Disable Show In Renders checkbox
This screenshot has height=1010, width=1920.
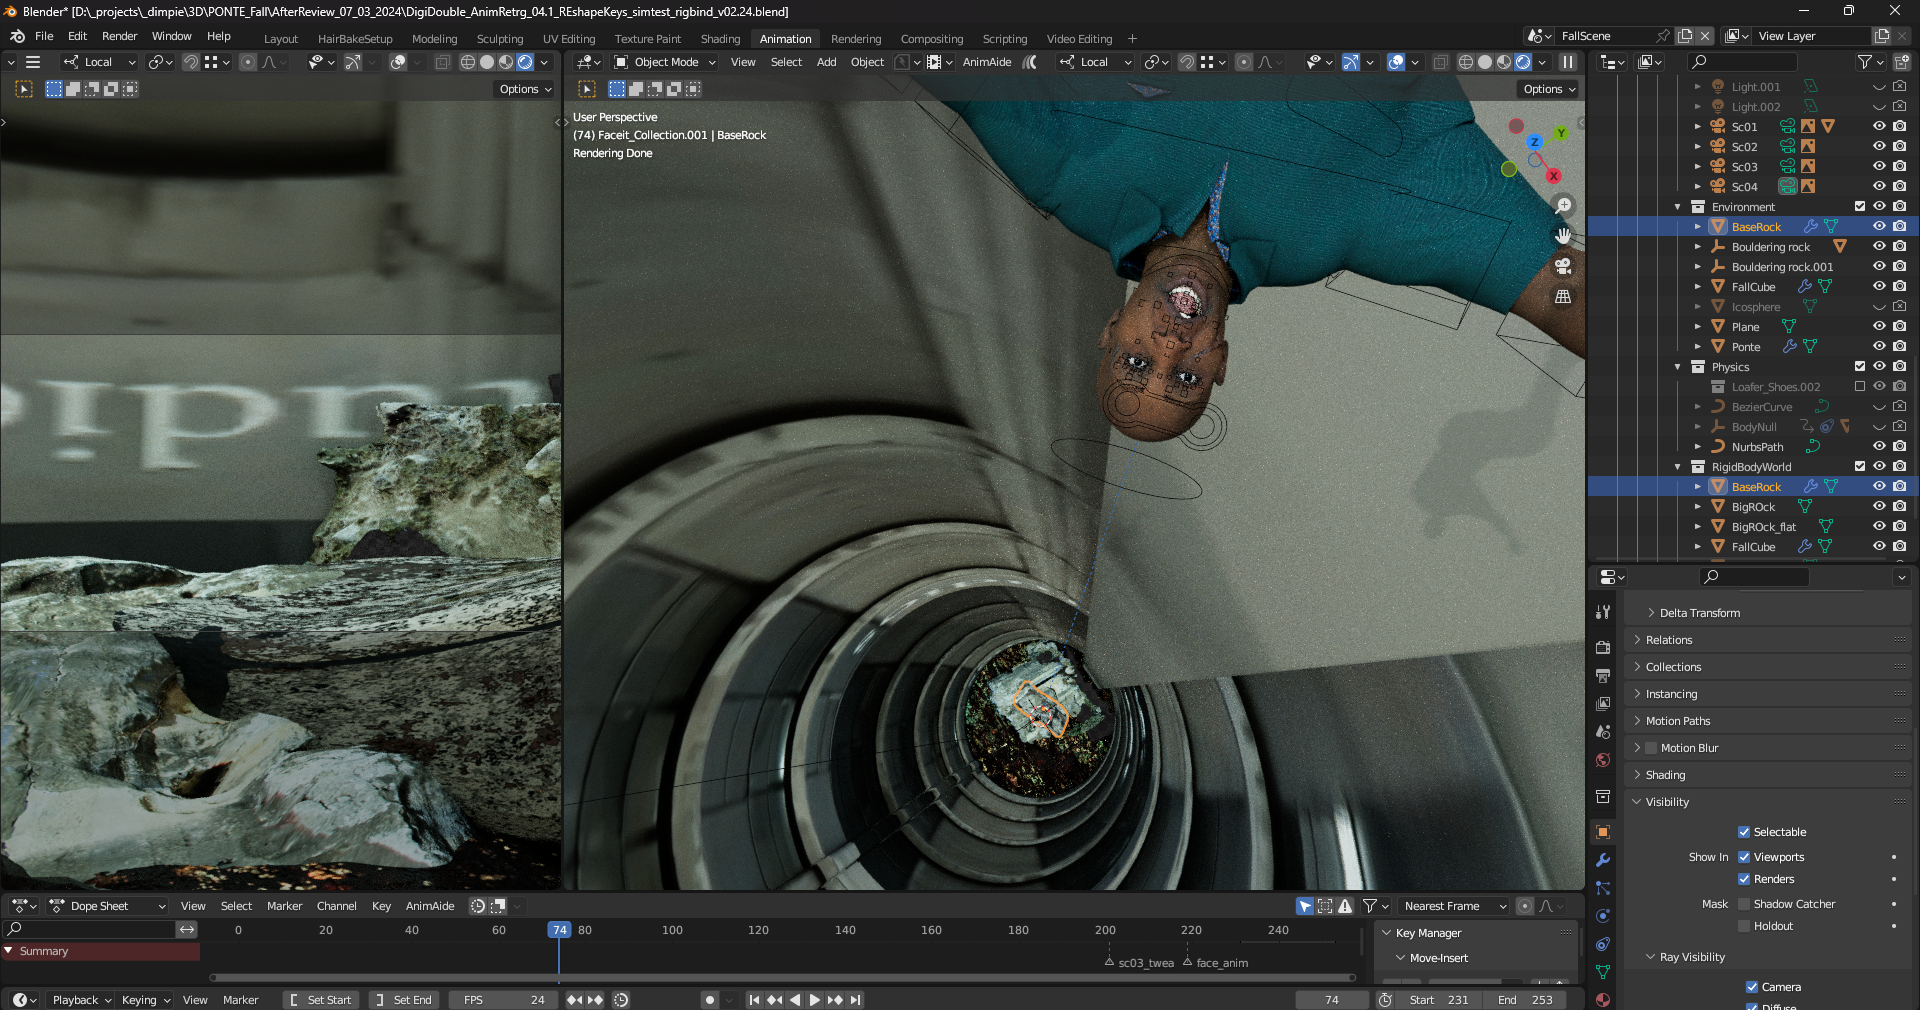(x=1744, y=879)
